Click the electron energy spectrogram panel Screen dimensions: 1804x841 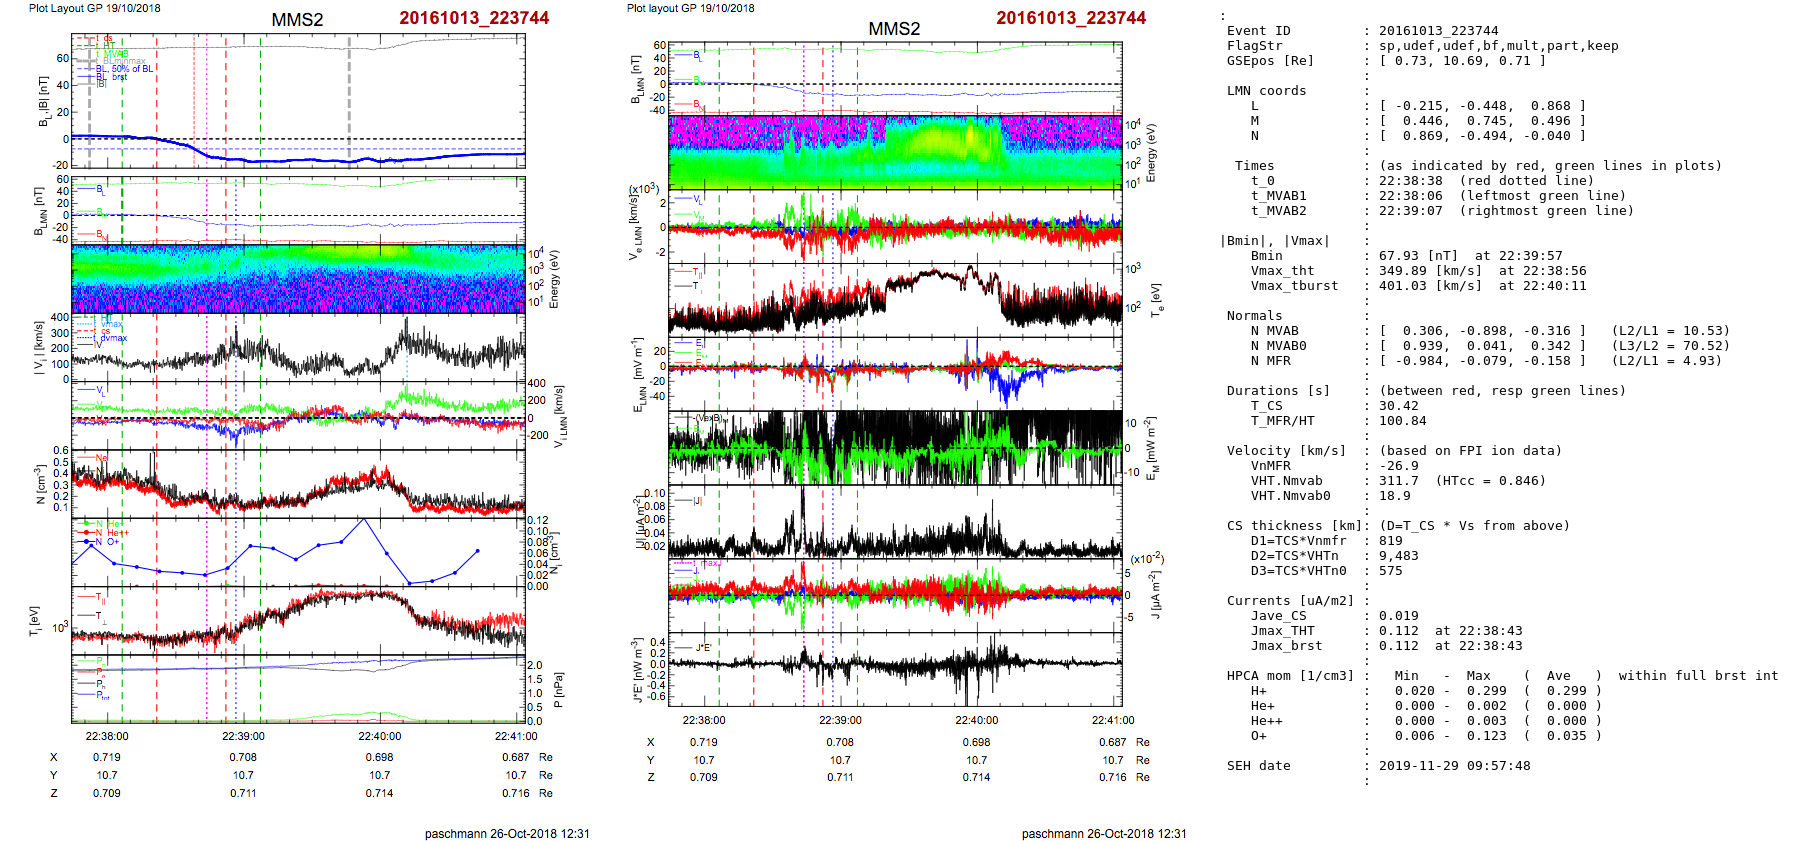[894, 151]
